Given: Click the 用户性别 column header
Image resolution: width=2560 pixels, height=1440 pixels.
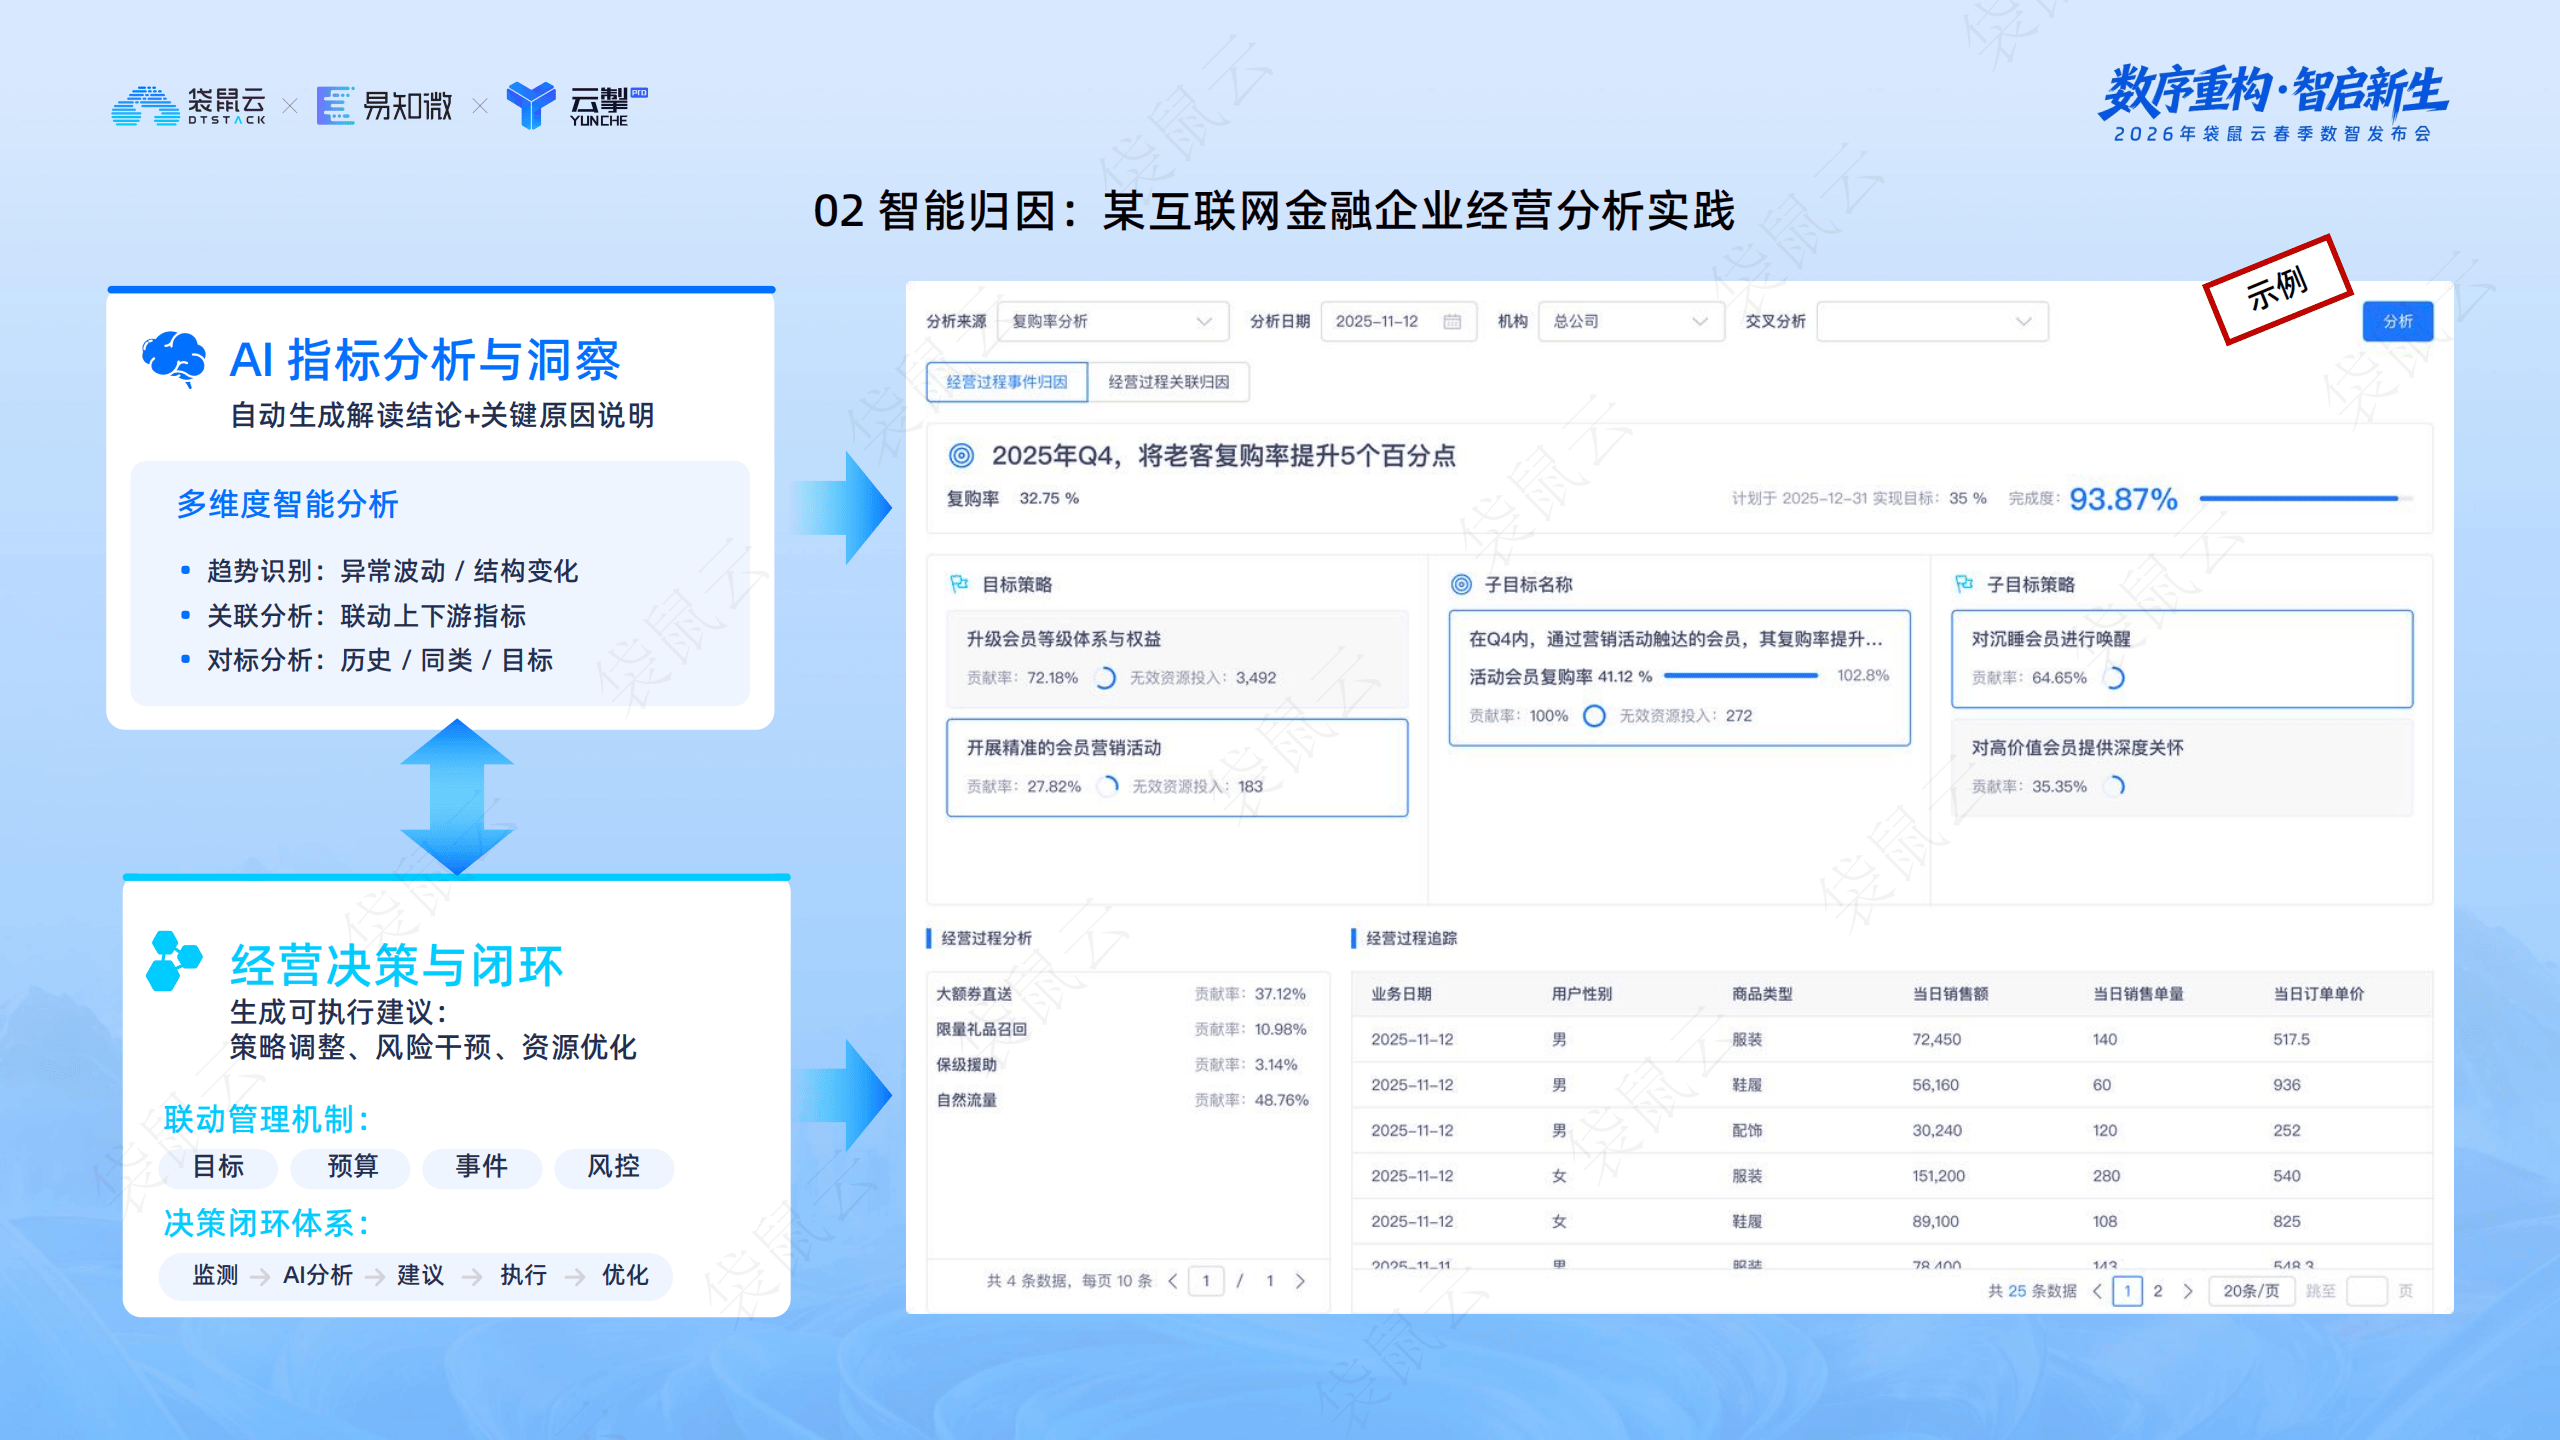Looking at the screenshot, I should (1582, 994).
